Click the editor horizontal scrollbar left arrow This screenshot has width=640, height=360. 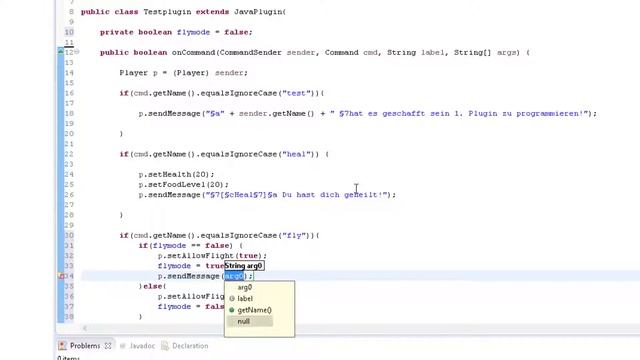84,328
